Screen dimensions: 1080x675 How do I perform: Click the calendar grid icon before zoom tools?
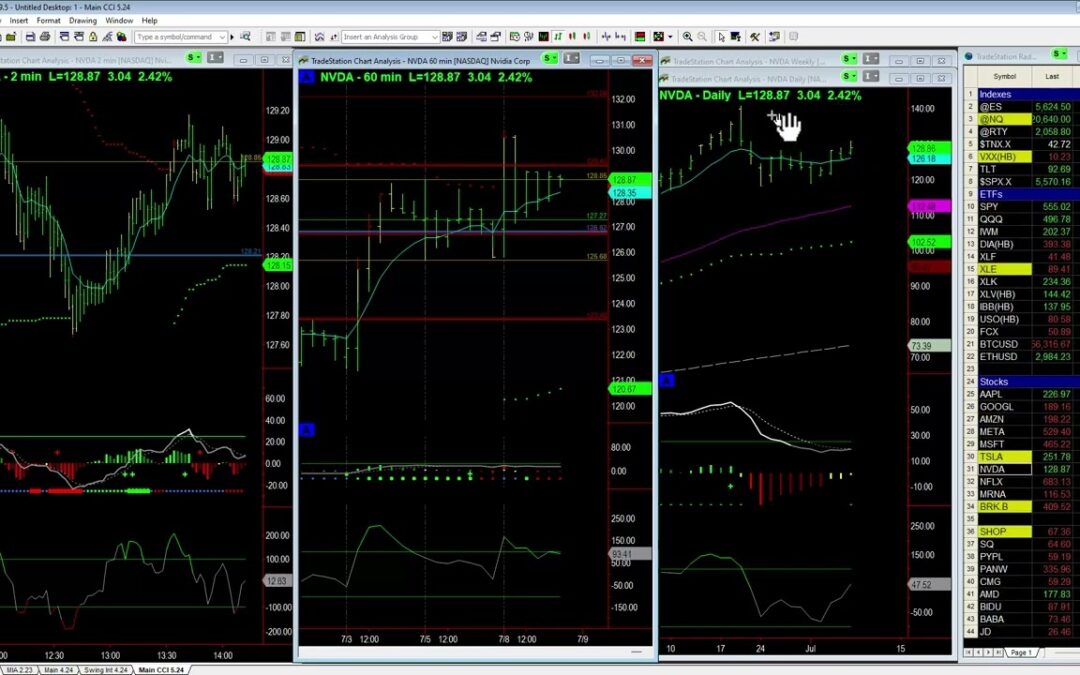[x=658, y=37]
